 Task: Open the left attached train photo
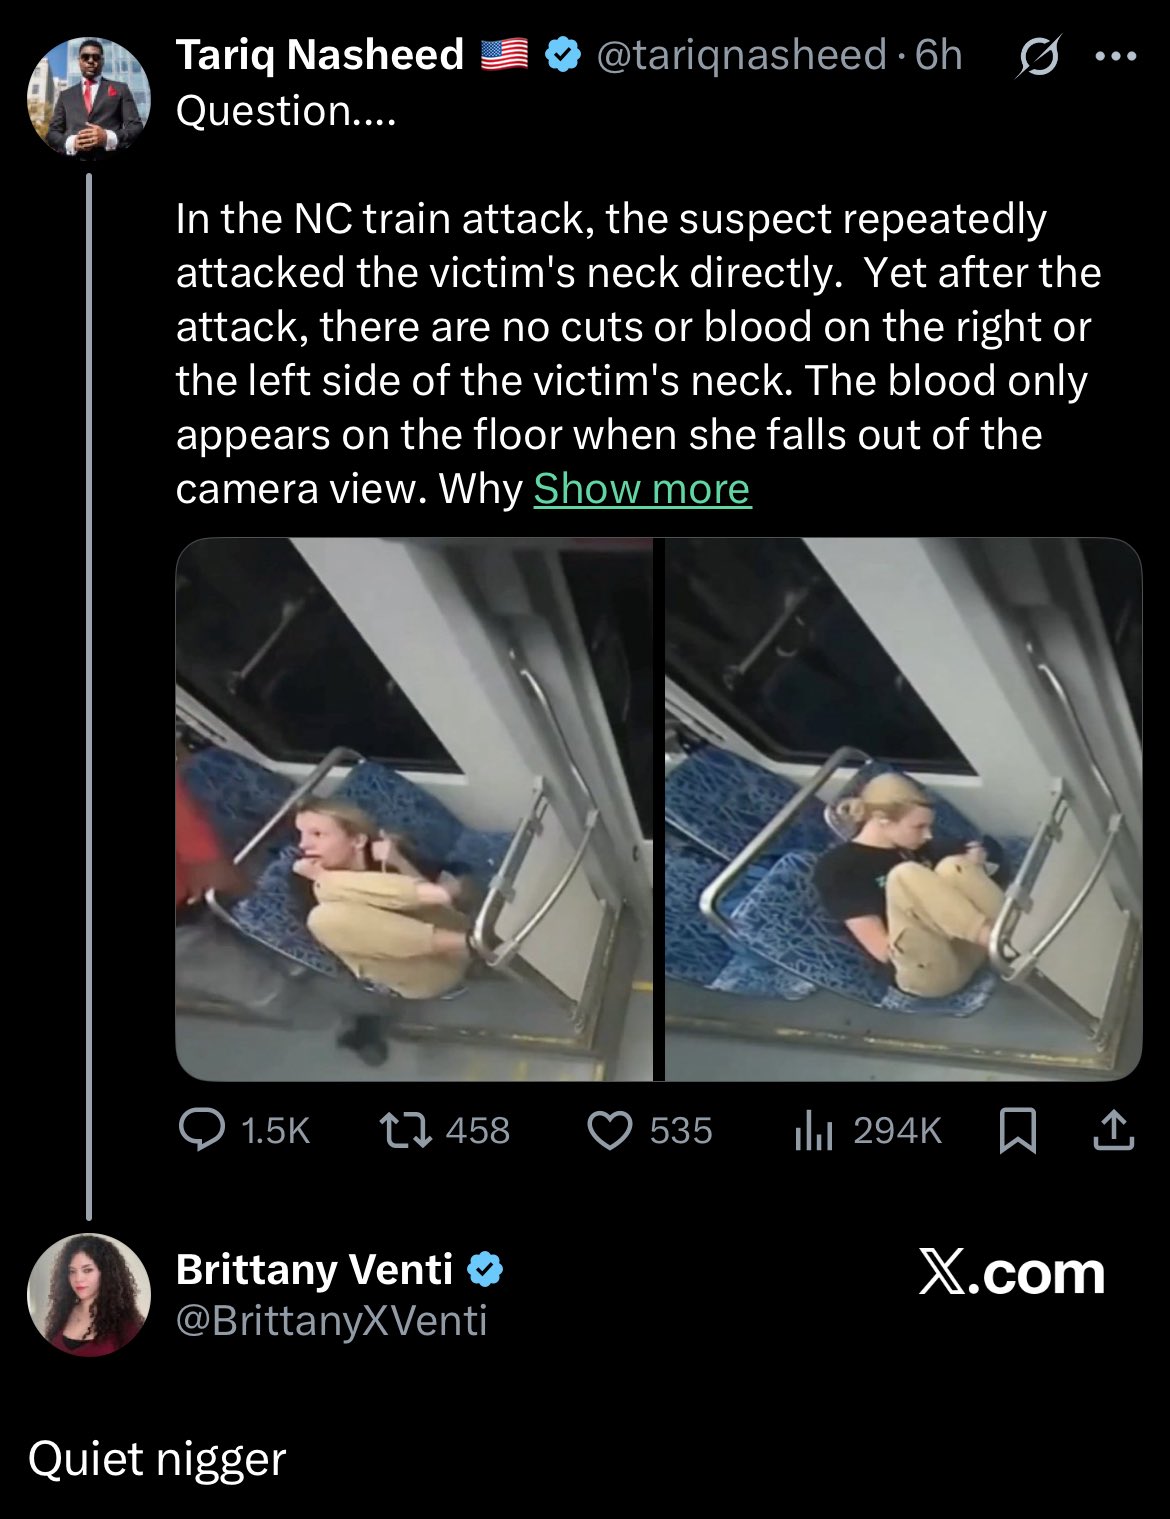coord(414,809)
